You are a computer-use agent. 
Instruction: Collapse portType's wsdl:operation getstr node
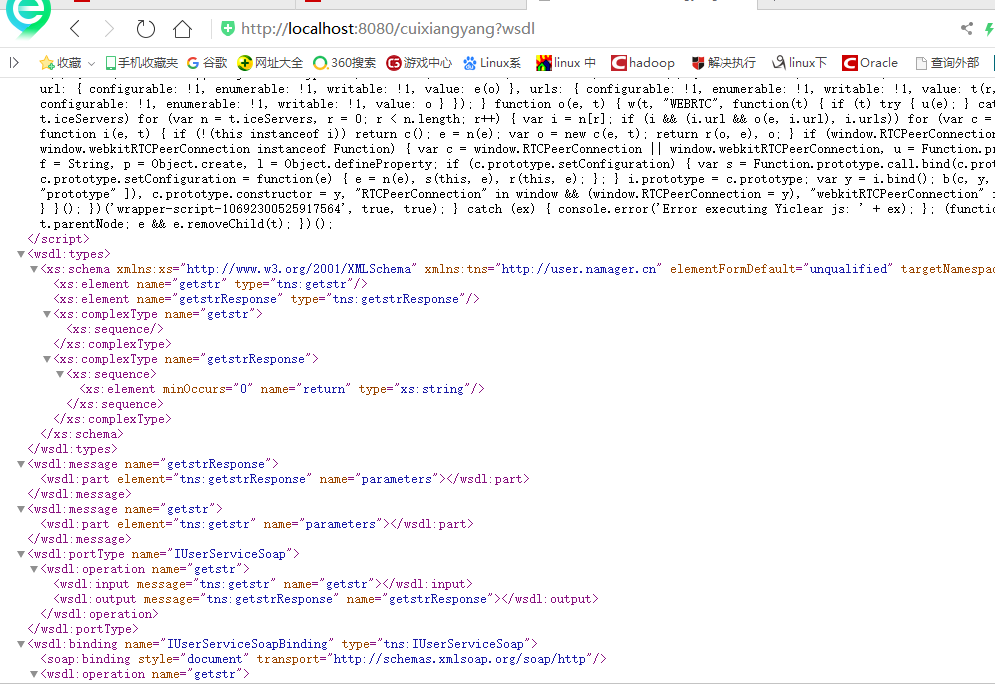tap(34, 569)
